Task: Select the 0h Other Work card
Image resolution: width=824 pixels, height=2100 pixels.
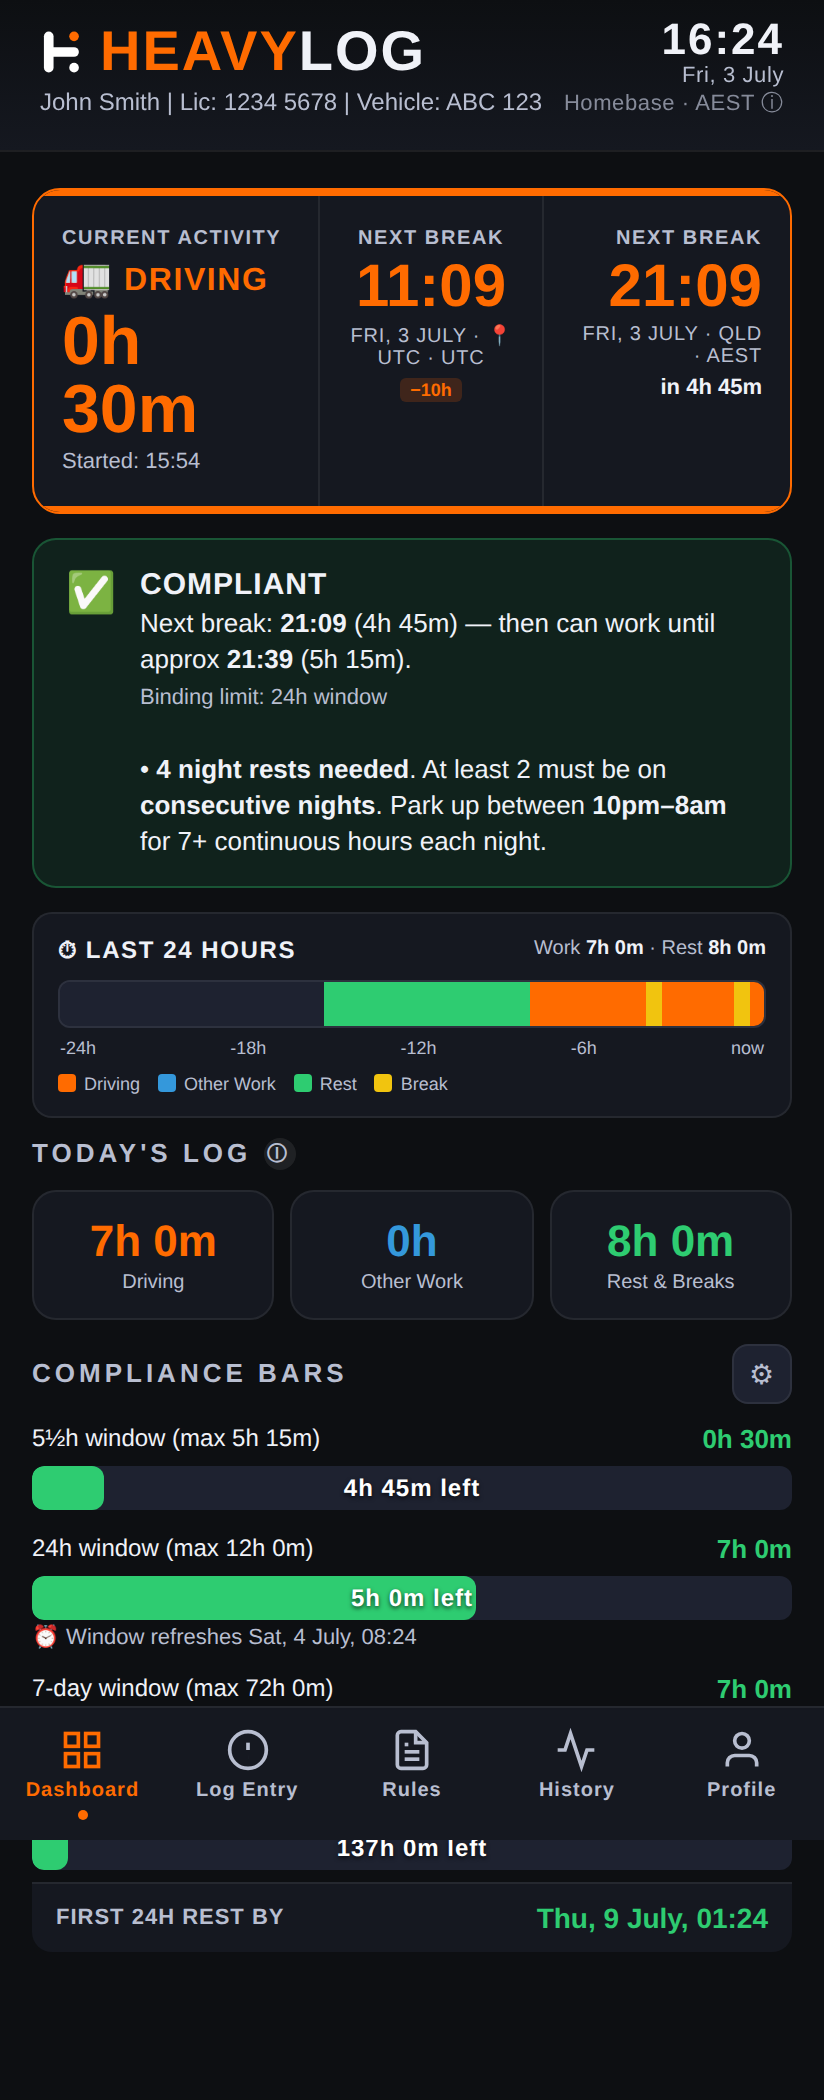Action: [412, 1255]
